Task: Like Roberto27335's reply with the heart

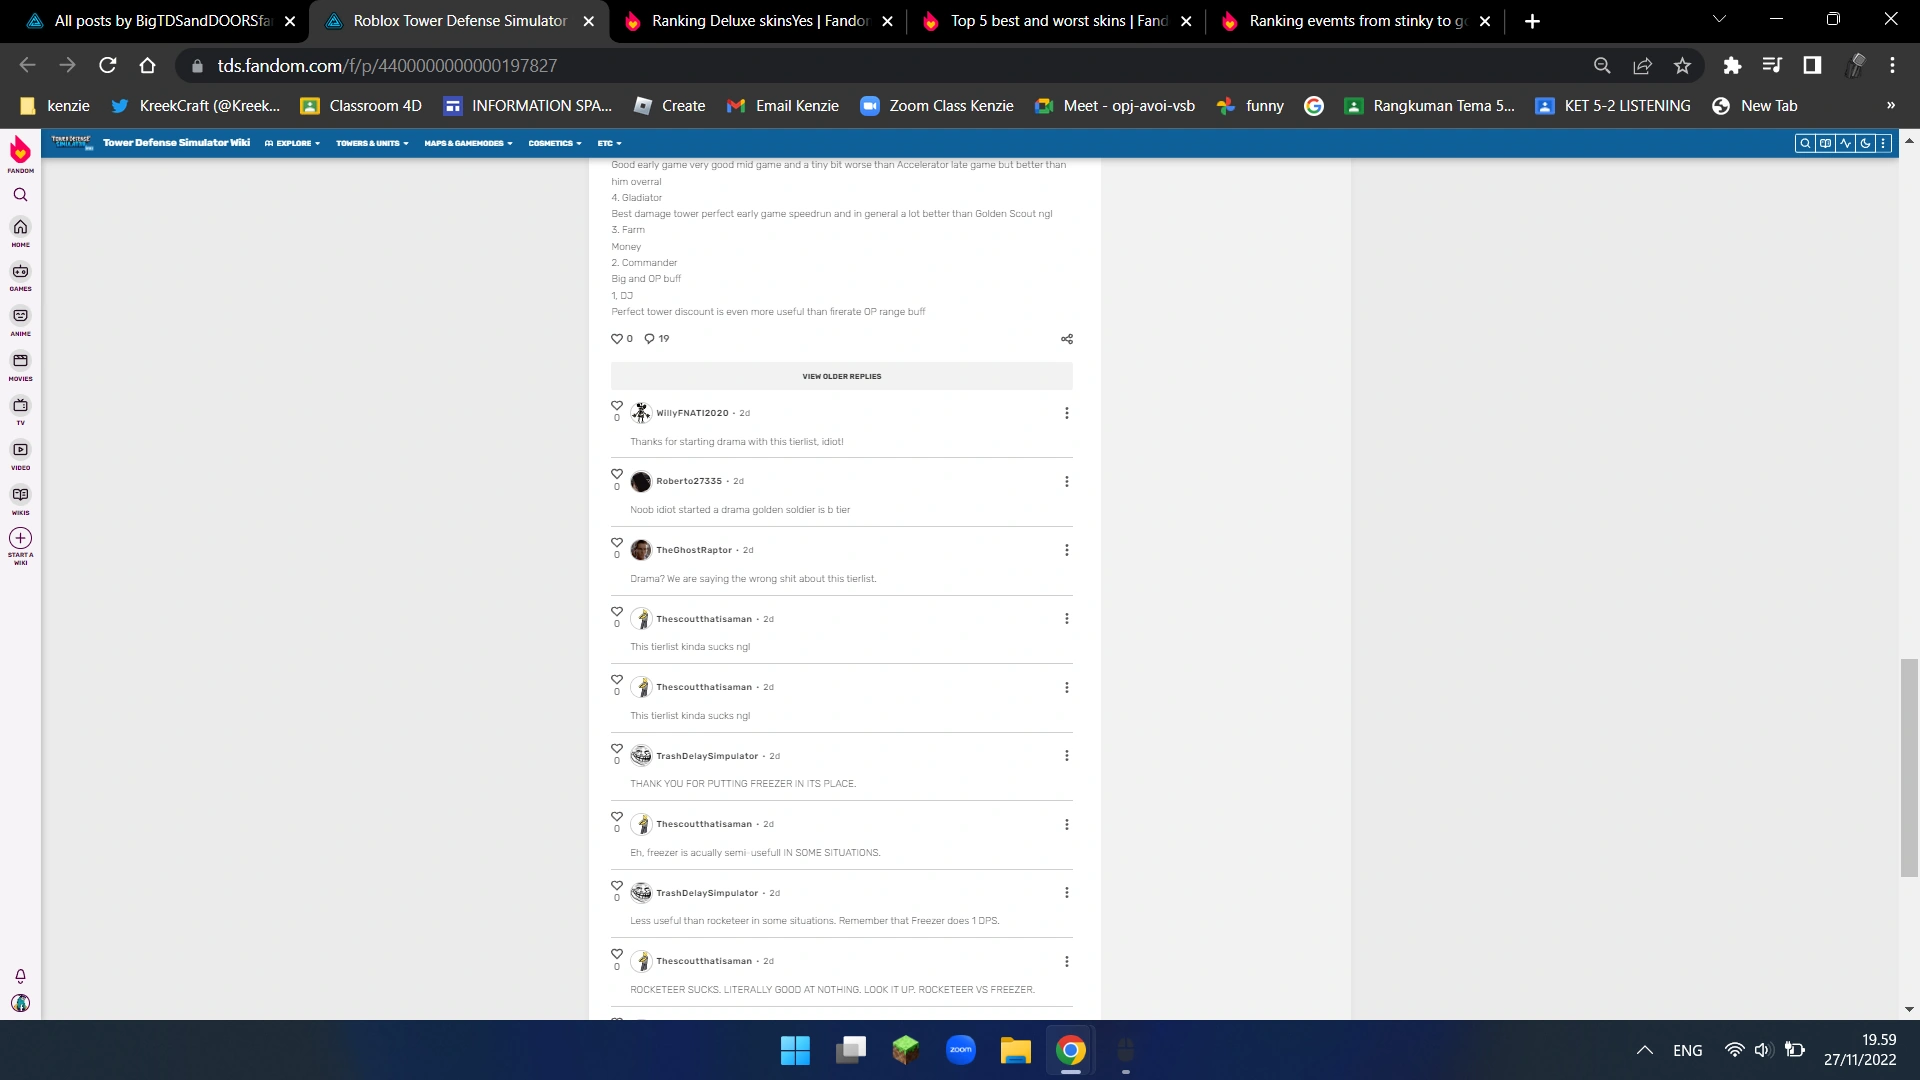Action: pos(617,474)
